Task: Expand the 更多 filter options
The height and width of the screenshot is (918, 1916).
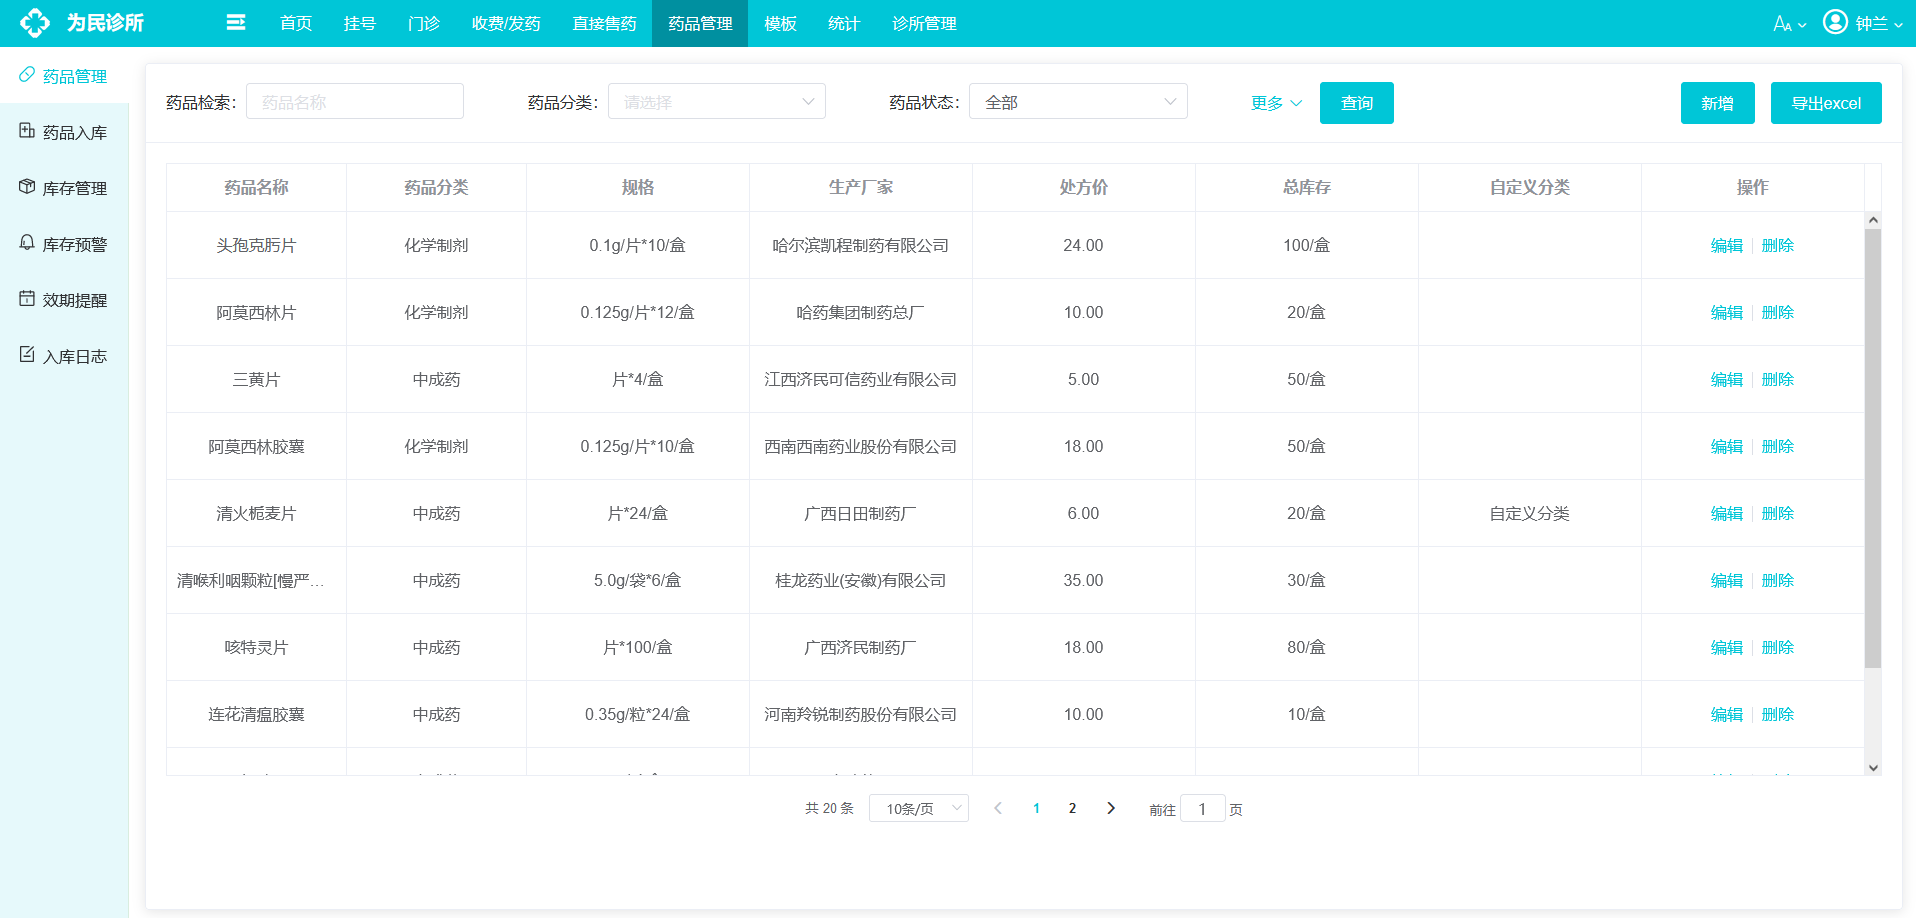Action: (x=1276, y=103)
